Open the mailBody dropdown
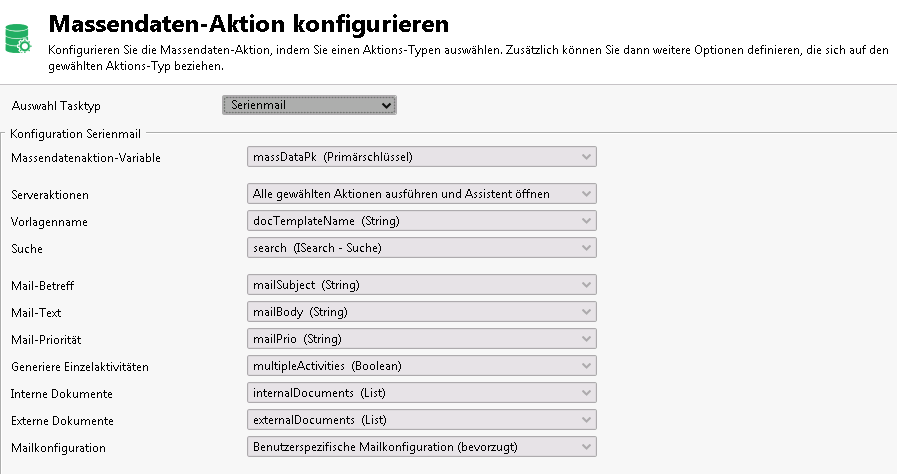The height and width of the screenshot is (474, 897). click(x=421, y=312)
